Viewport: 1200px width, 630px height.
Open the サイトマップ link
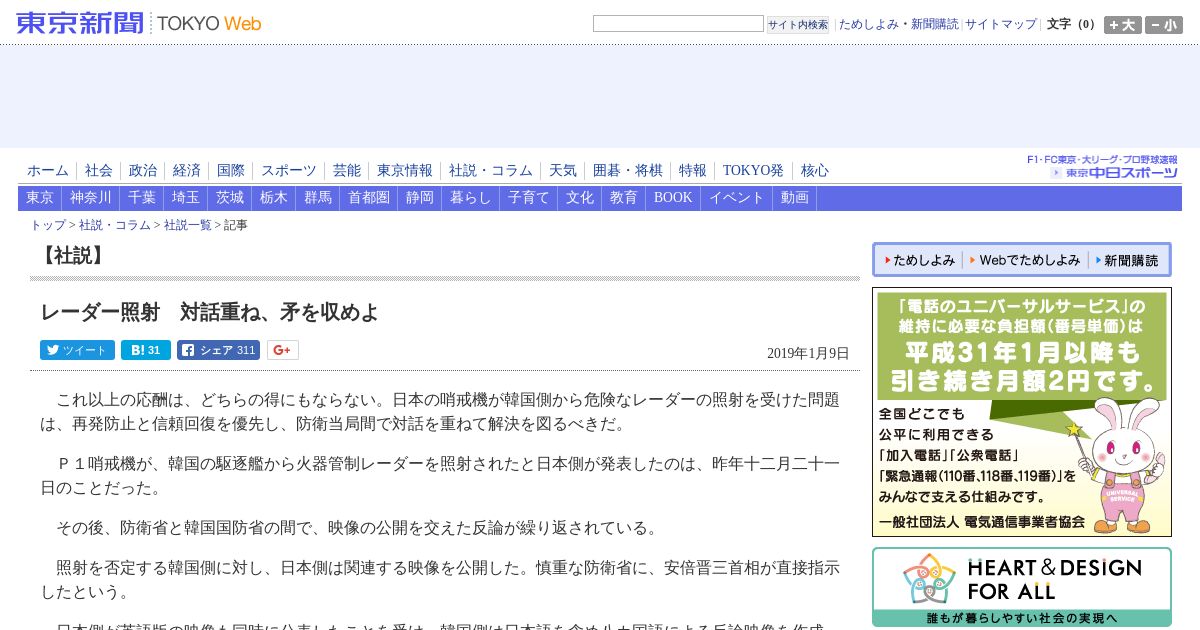(1001, 24)
